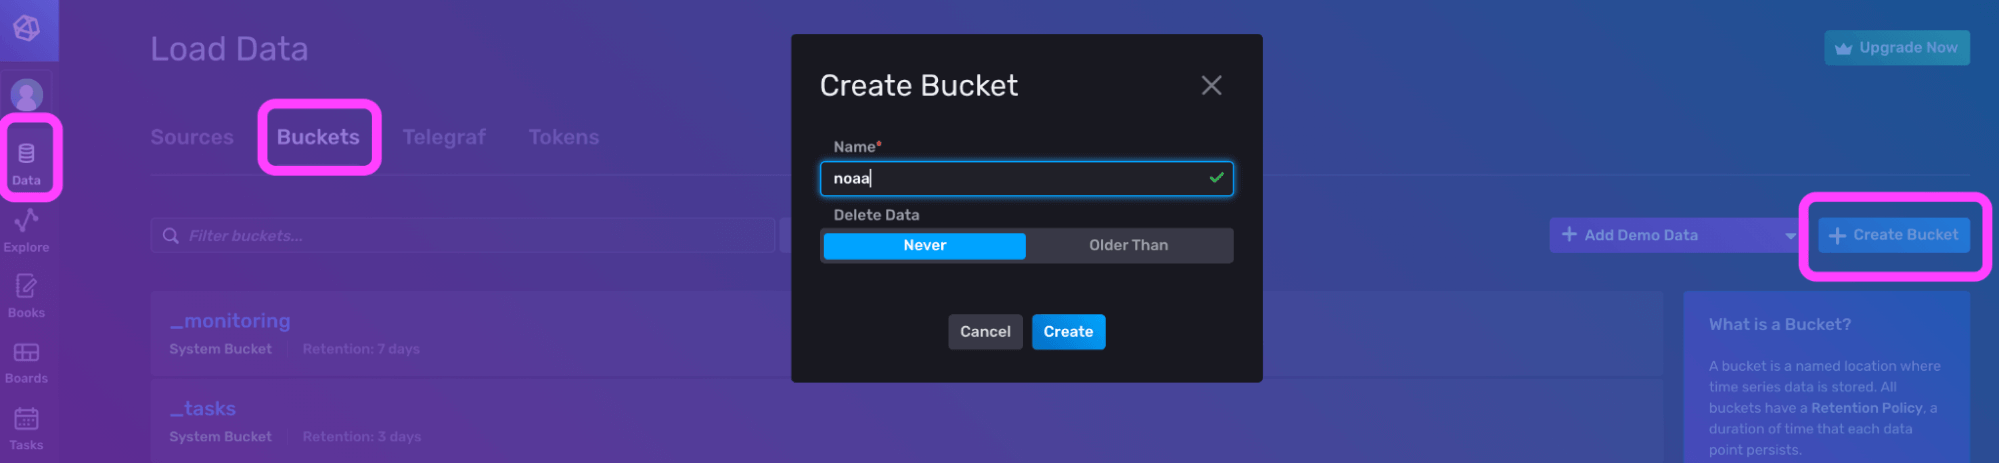Click the magnifier icon in filter box
Viewport: 1999px width, 463px height.
pos(171,236)
